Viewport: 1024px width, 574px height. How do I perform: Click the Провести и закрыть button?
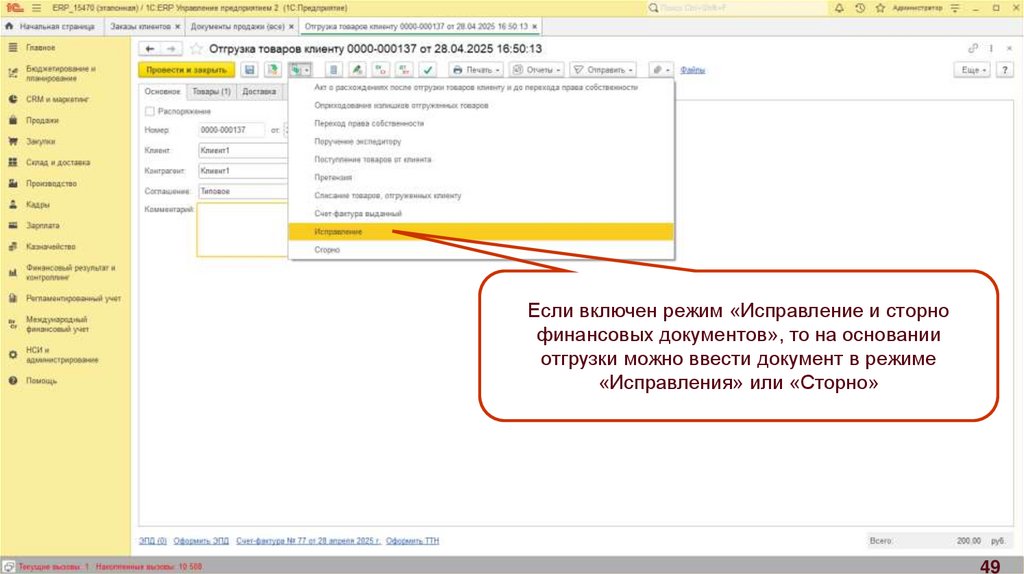point(186,69)
